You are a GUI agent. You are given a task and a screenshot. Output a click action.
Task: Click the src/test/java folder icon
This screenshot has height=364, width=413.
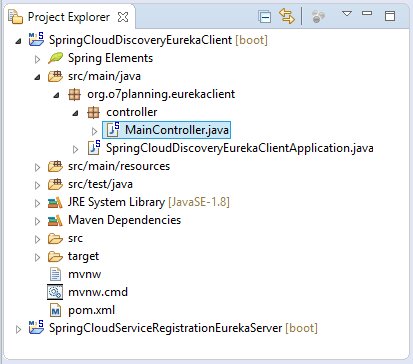click(x=55, y=184)
